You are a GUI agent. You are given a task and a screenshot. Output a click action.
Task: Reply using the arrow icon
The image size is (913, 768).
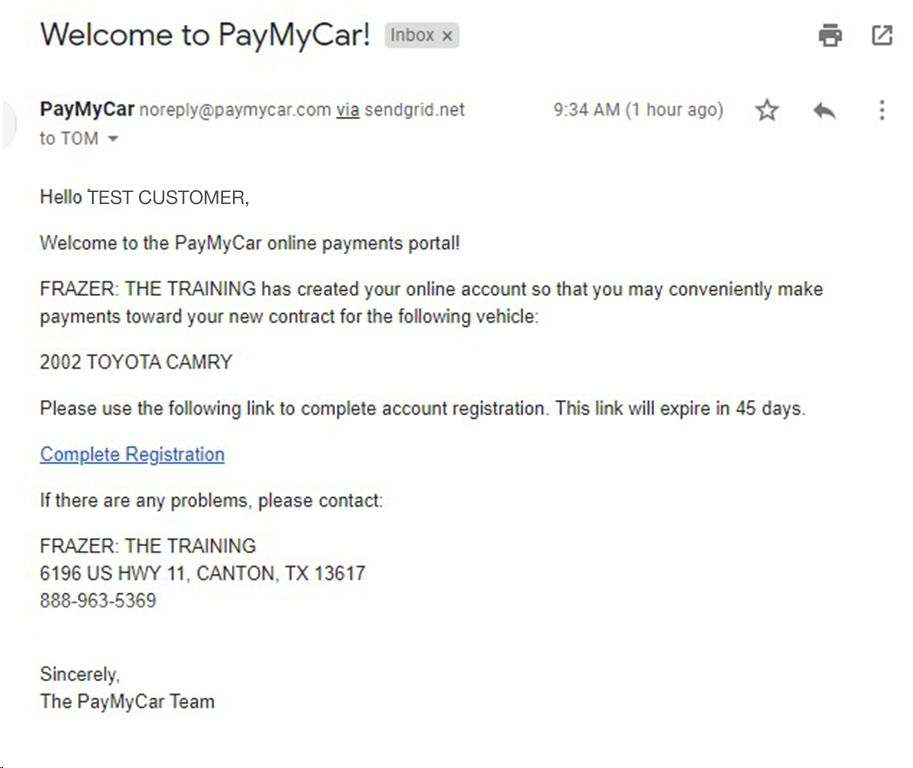click(824, 110)
